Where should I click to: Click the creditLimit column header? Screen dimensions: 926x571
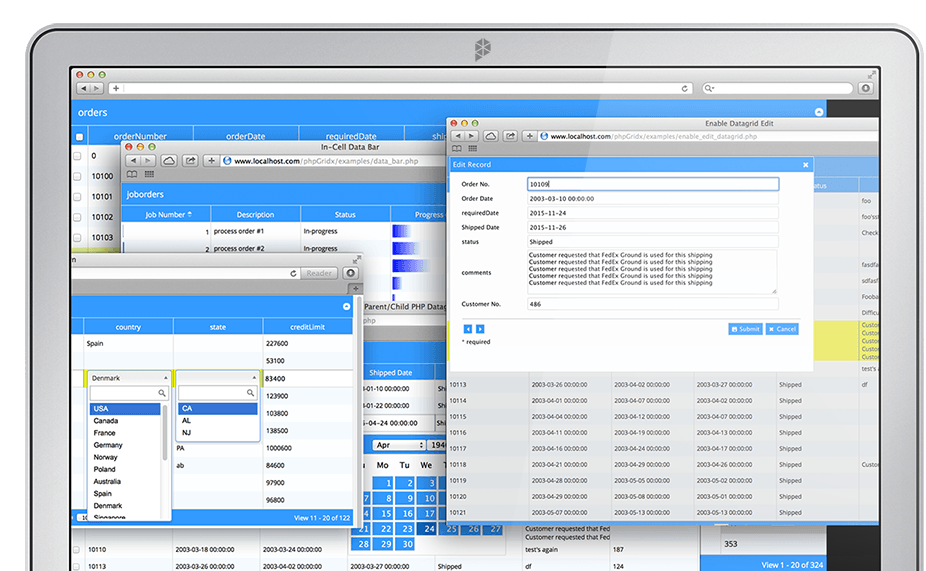pyautogui.click(x=307, y=327)
